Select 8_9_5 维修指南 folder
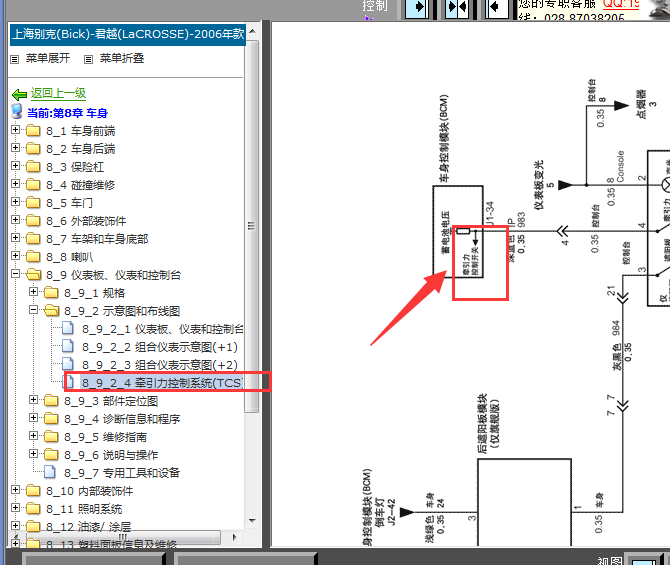670x565 pixels. [x=105, y=437]
